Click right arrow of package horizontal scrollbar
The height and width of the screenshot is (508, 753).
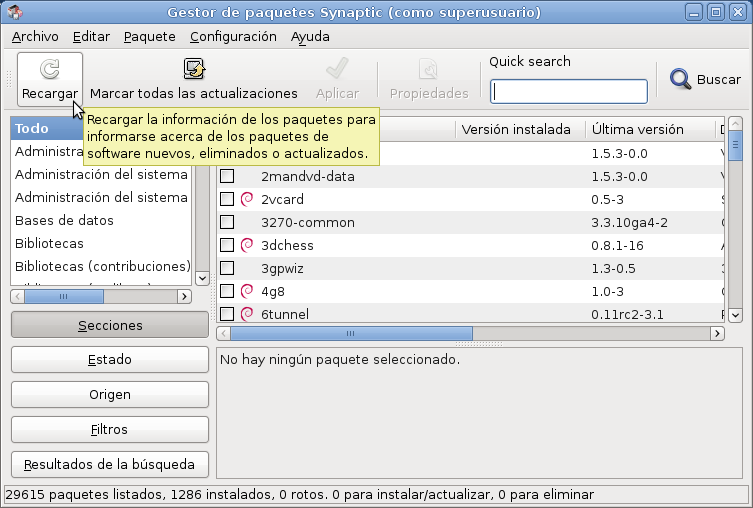(717, 333)
